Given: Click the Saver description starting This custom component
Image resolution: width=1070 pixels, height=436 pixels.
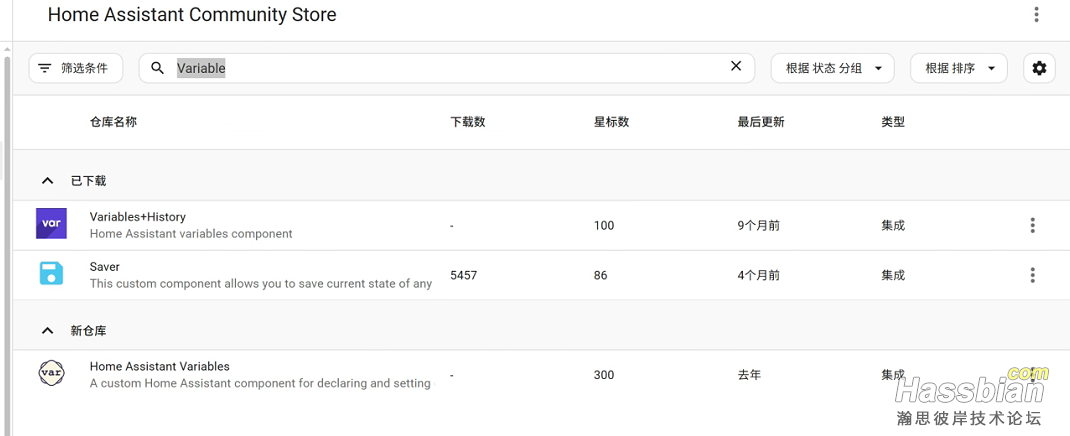Looking at the screenshot, I should [261, 284].
